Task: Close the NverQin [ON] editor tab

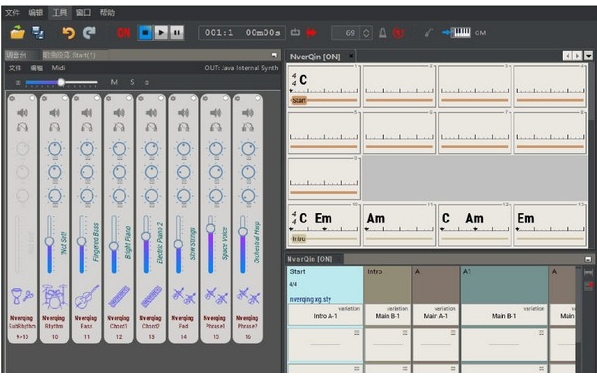Action: (x=351, y=56)
